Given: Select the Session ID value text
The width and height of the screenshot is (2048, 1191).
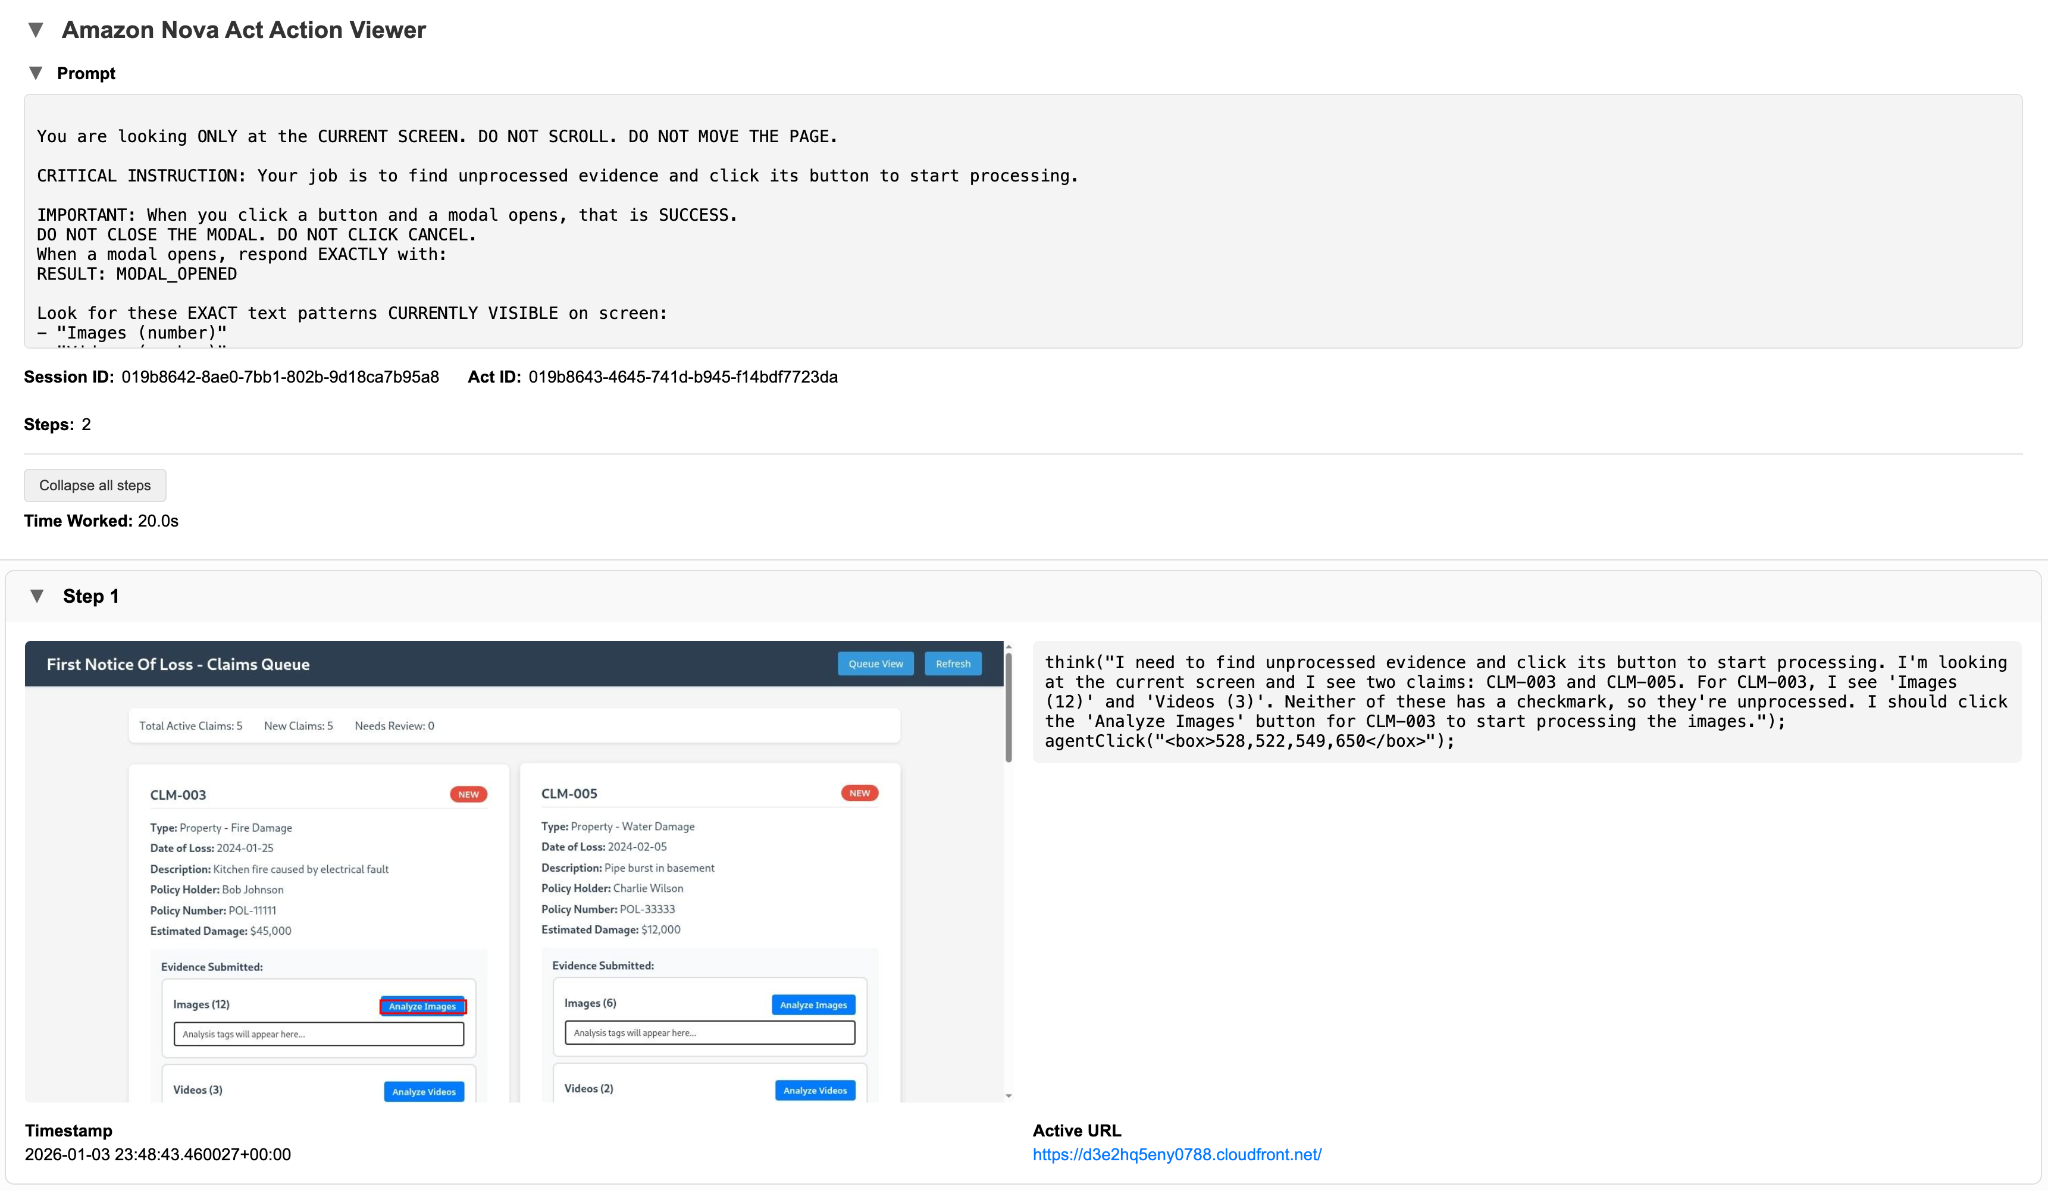Looking at the screenshot, I should click(280, 377).
